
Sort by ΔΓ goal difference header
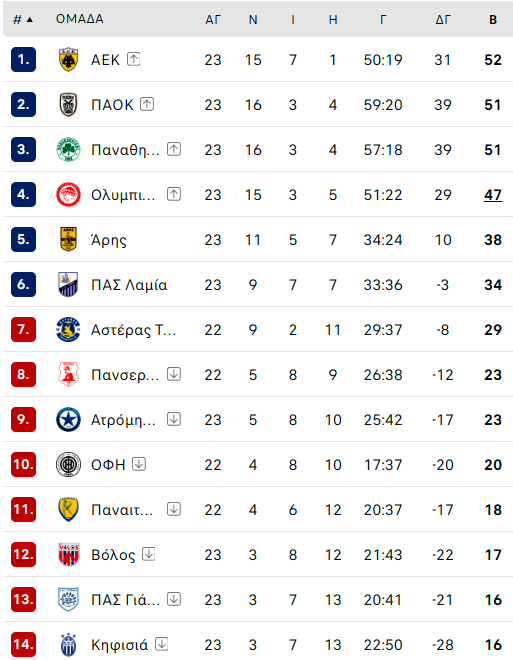[x=443, y=20]
